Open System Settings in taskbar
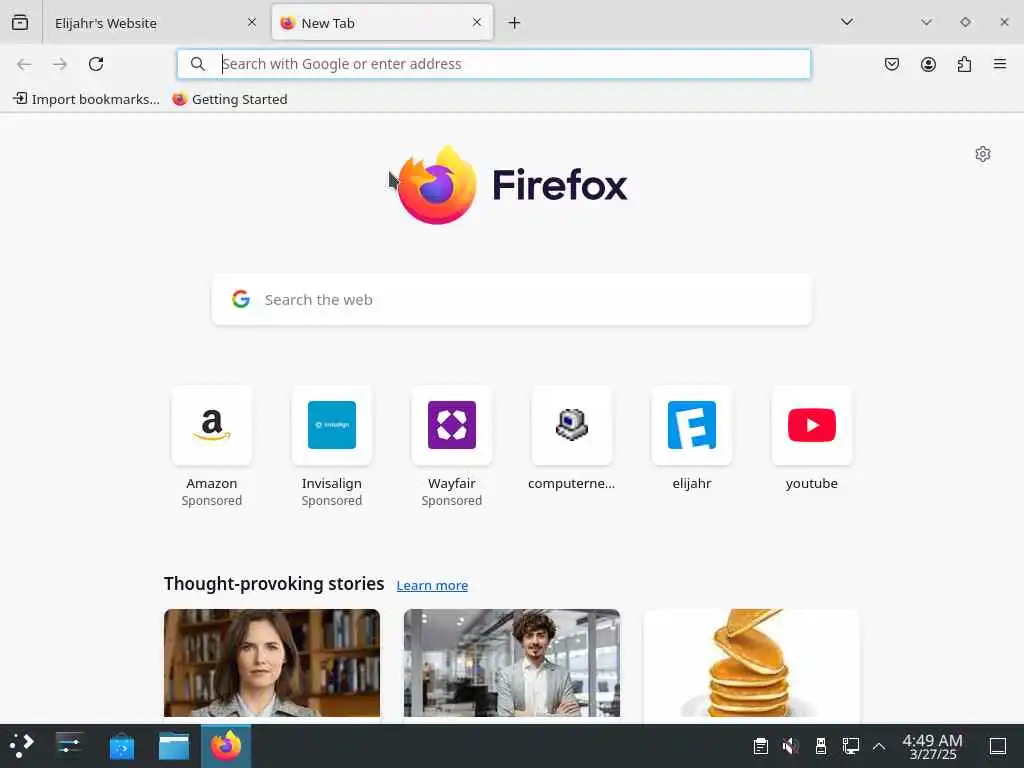Viewport: 1024px width, 768px height. (x=69, y=746)
